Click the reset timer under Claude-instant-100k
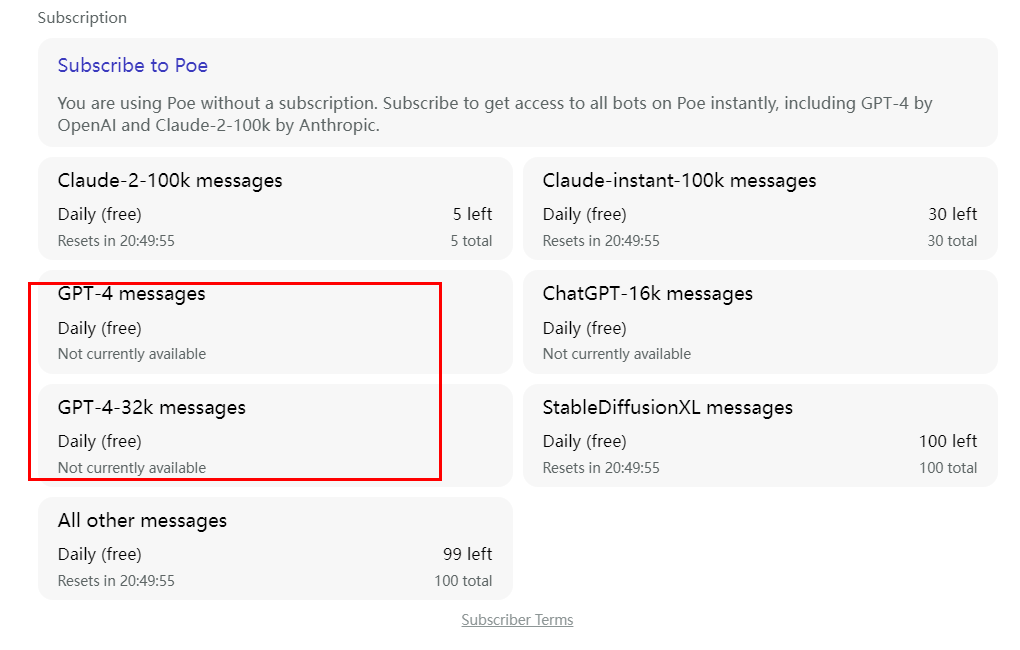Viewport: 1020px width, 650px height. [601, 241]
